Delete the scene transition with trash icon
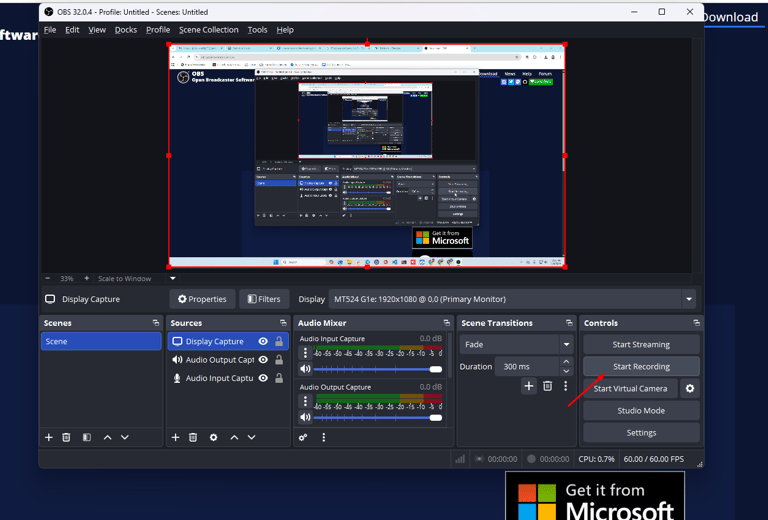This screenshot has width=768, height=520. 547,386
